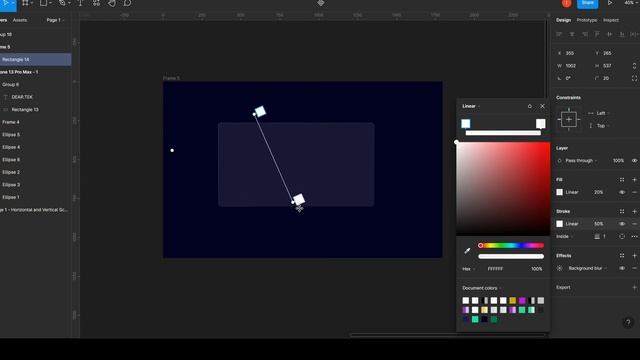The height and width of the screenshot is (360, 640).
Task: Open the help button
Action: pyautogui.click(x=628, y=322)
